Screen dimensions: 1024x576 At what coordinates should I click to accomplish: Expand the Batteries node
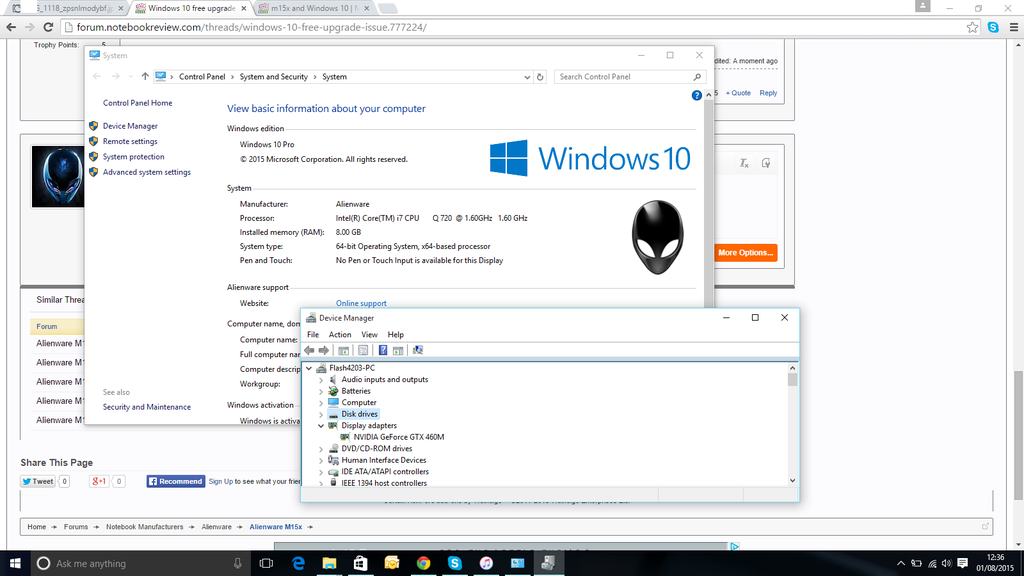(x=321, y=391)
